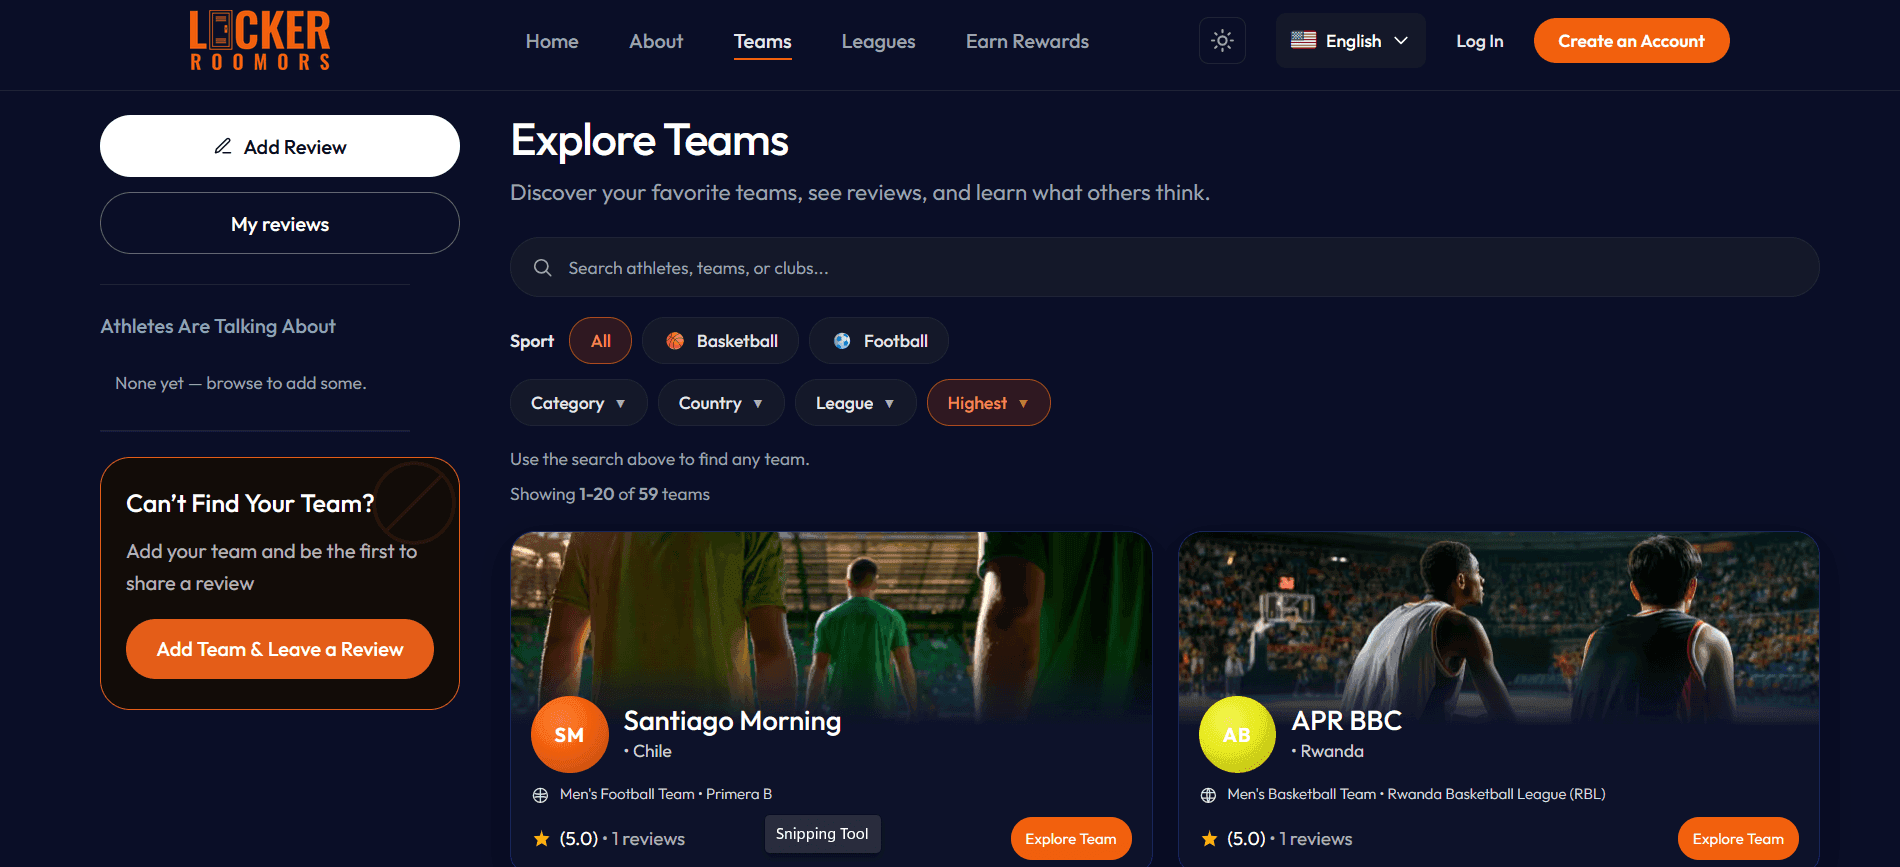Click Add Team & Leave a Review
The image size is (1900, 867).
pos(280,649)
